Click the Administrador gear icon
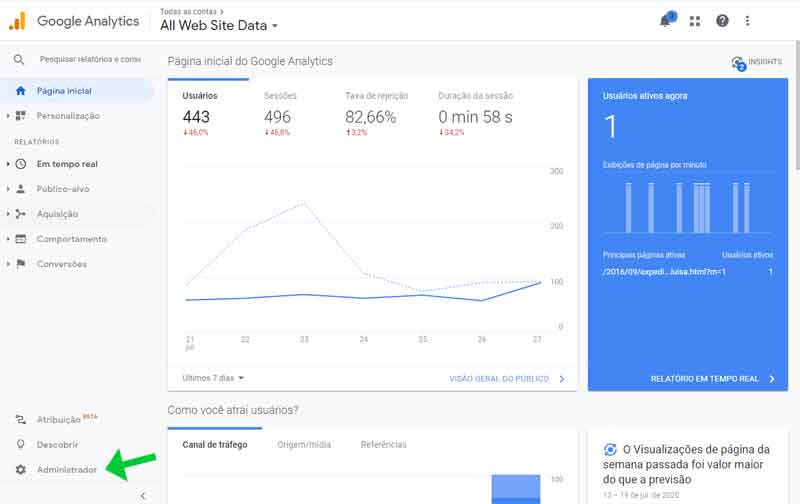800x504 pixels. (20, 469)
